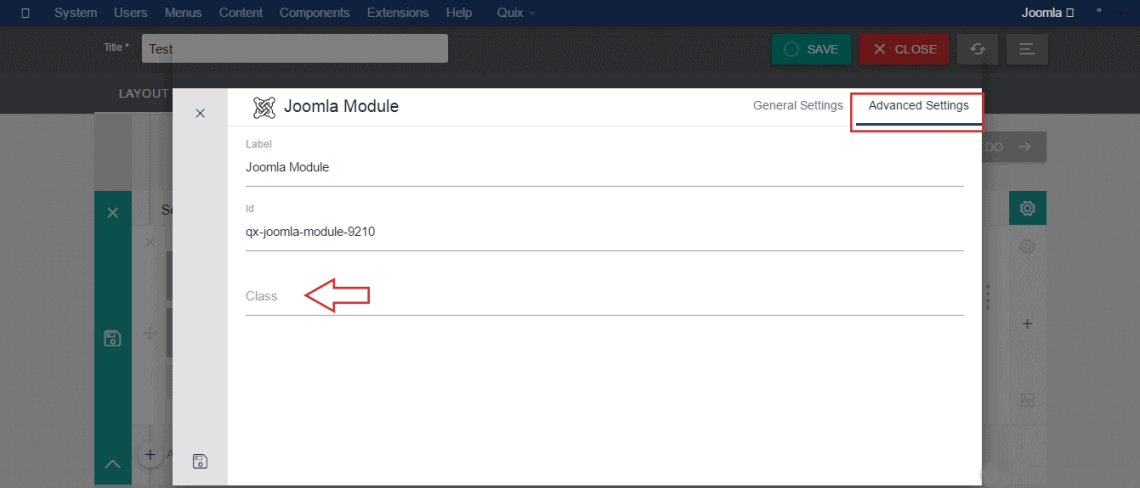Click the save disk icon in dialog sidebar
The height and width of the screenshot is (488, 1140).
tap(200, 461)
